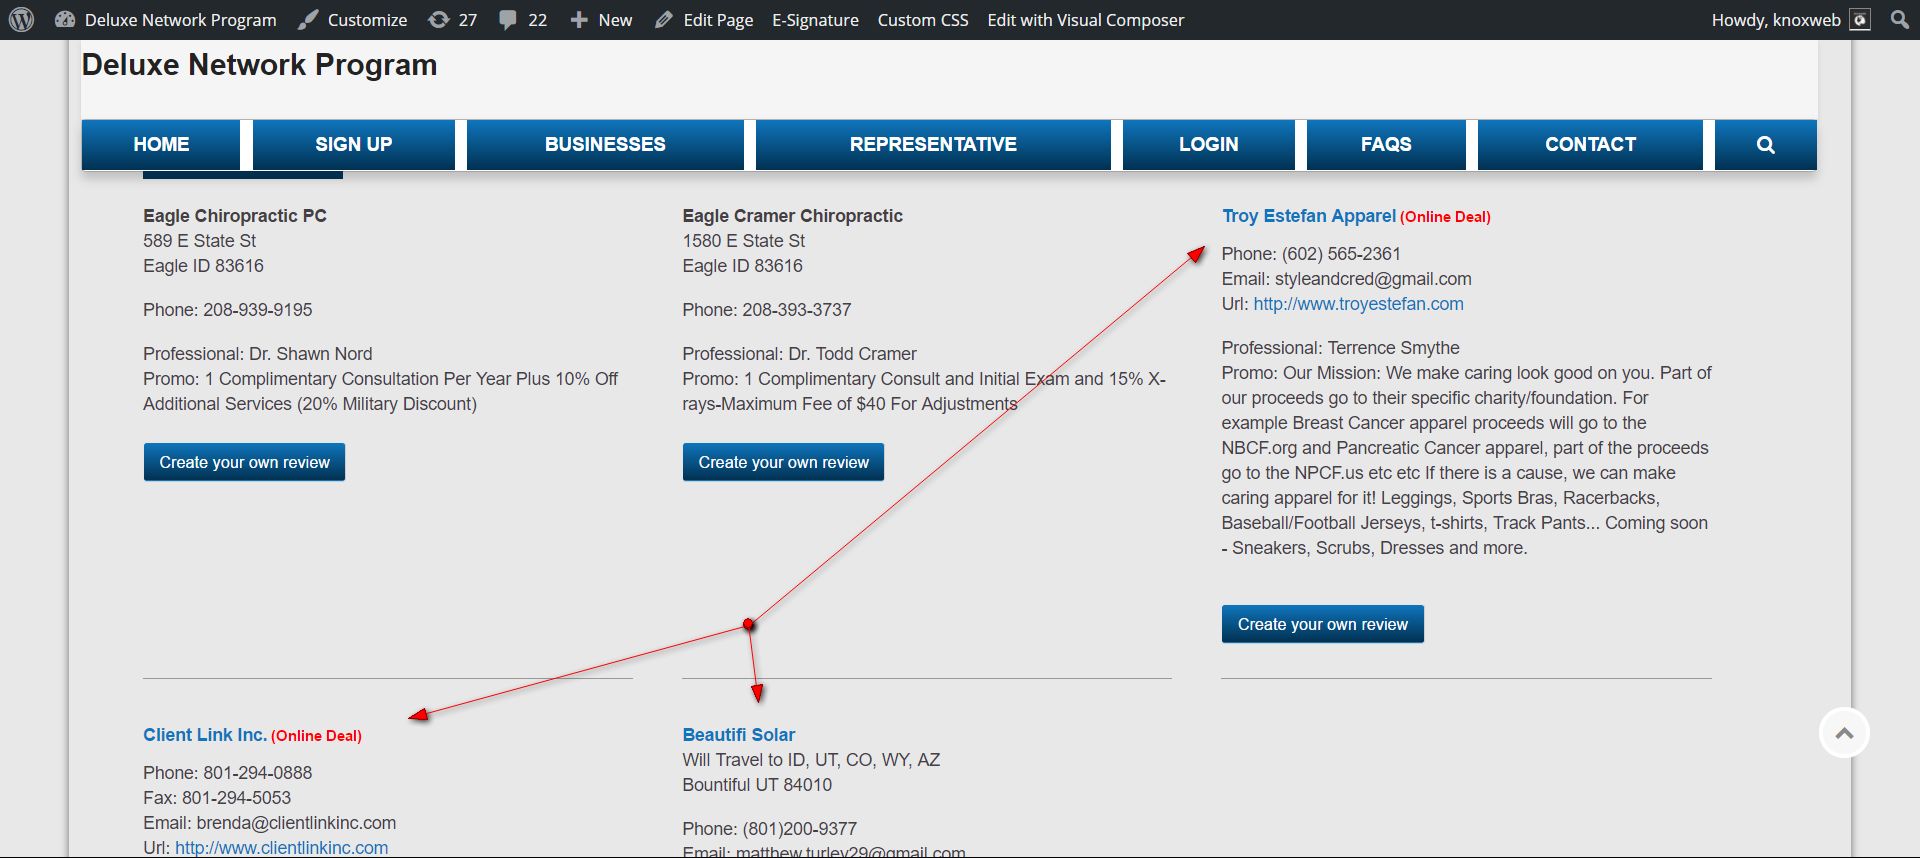Click the Eagle Cramer Chiropractic heading
This screenshot has width=1920, height=858.
tap(793, 216)
